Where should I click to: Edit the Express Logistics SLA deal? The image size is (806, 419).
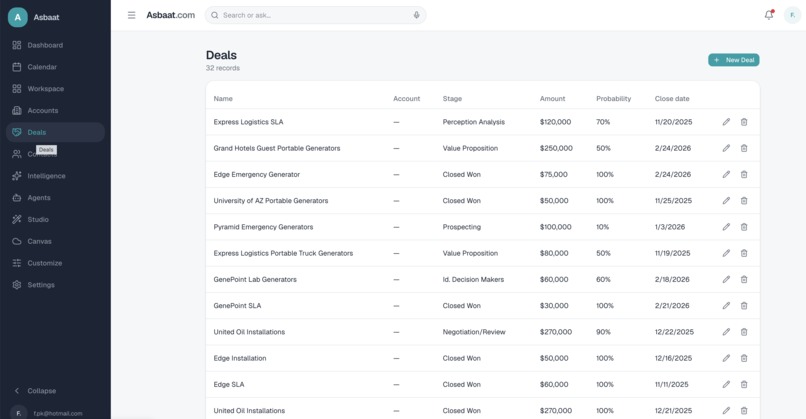726,122
